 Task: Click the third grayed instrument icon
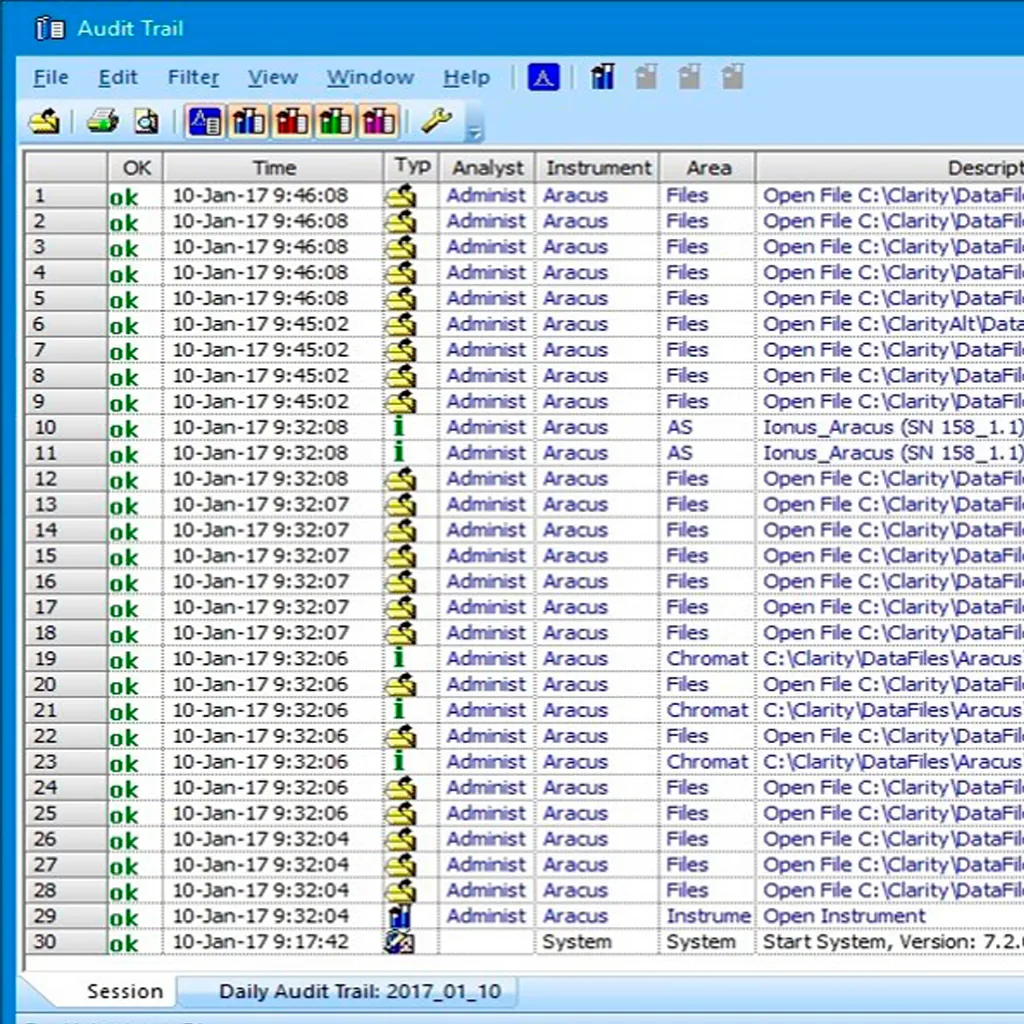click(733, 77)
